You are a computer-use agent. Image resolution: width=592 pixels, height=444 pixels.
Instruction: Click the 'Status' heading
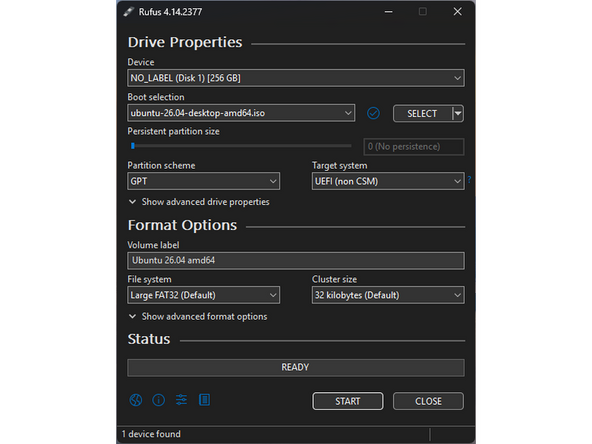[x=149, y=339]
